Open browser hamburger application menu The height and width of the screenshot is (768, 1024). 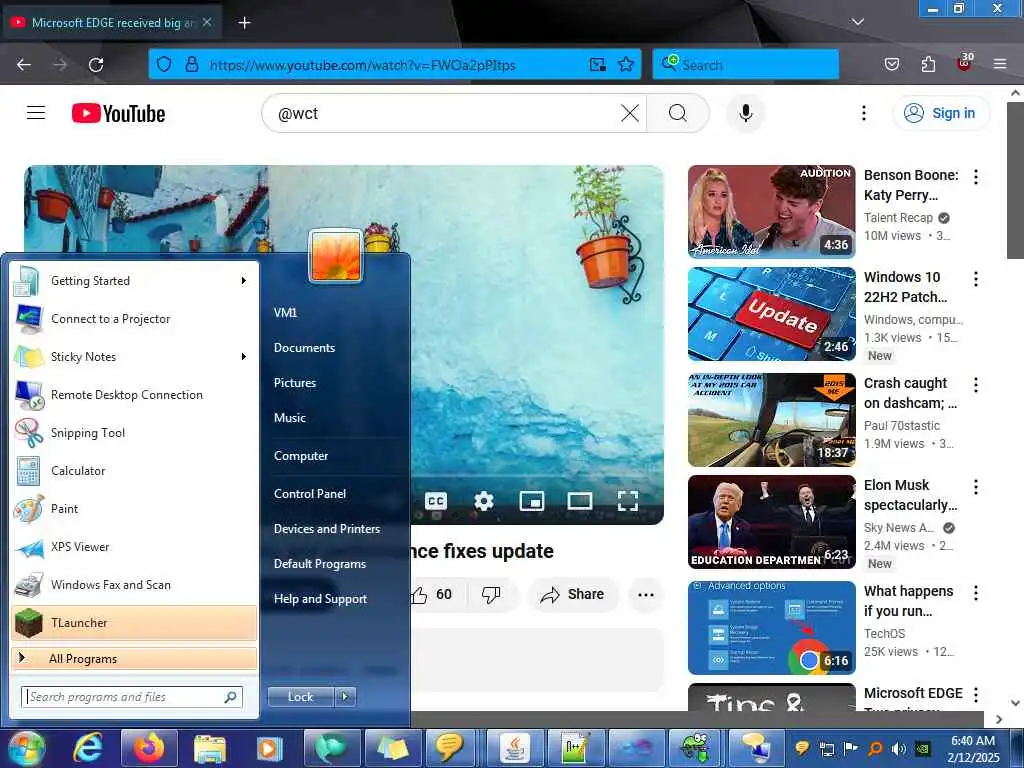[x=1000, y=64]
